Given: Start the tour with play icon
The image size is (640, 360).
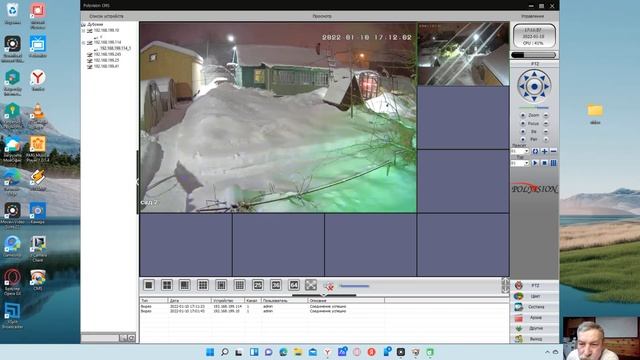Looking at the screenshot, I should (x=535, y=163).
